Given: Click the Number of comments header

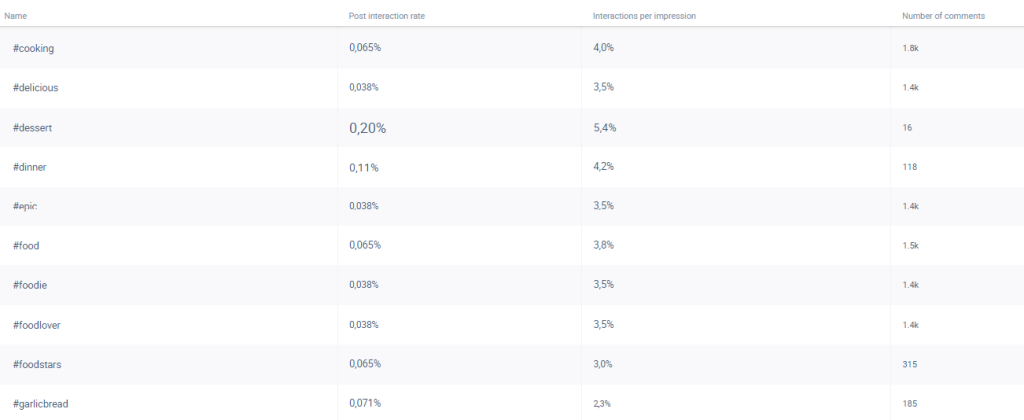Looking at the screenshot, I should click(x=943, y=16).
